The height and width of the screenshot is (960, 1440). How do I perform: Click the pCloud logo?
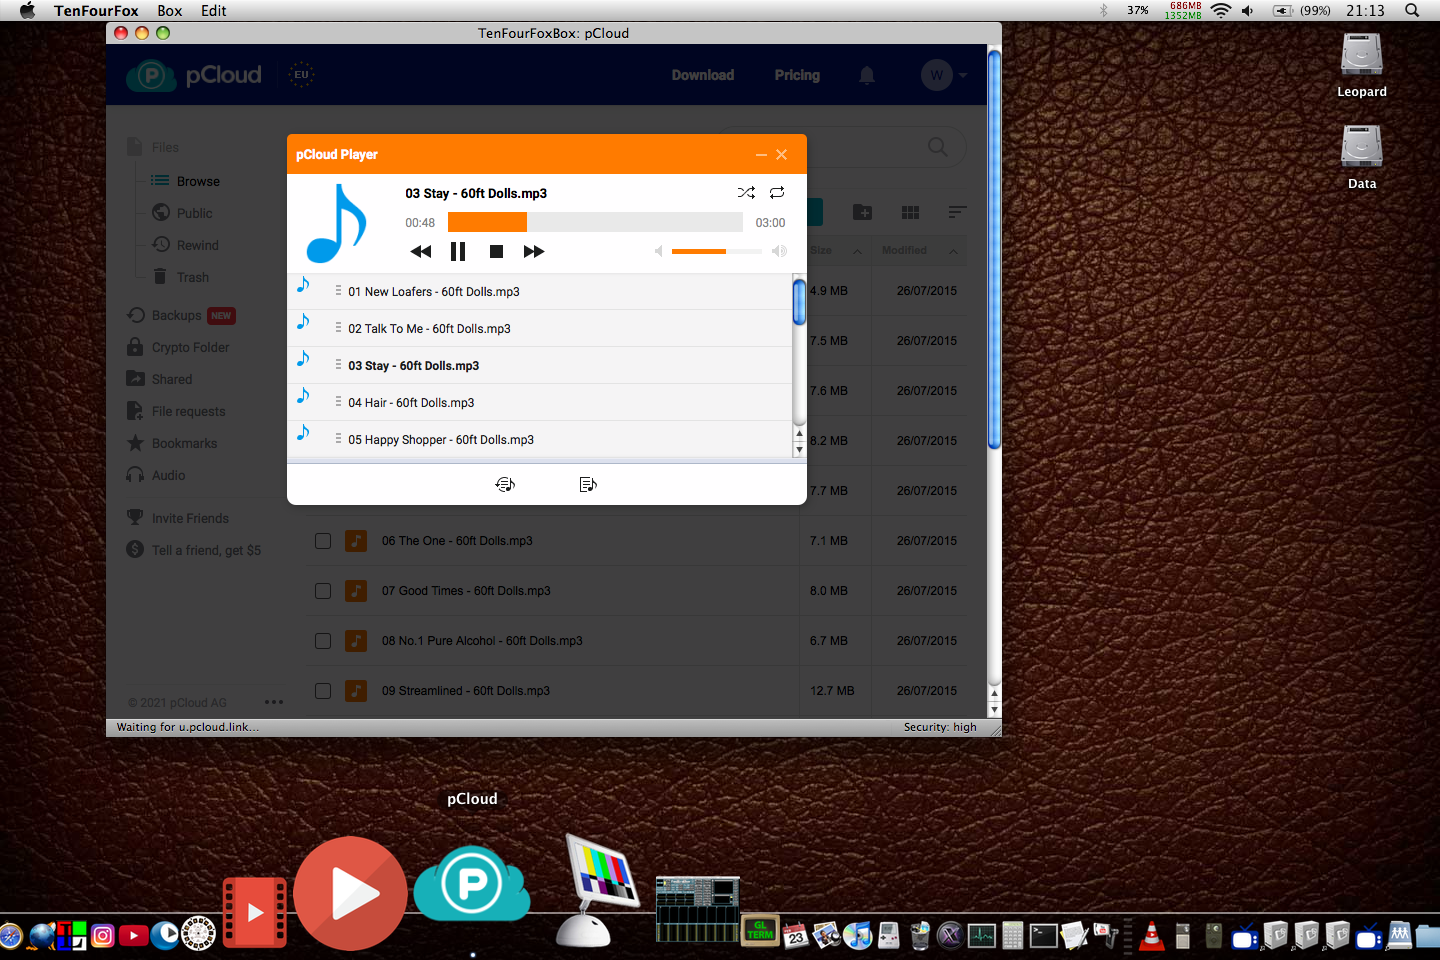(195, 75)
